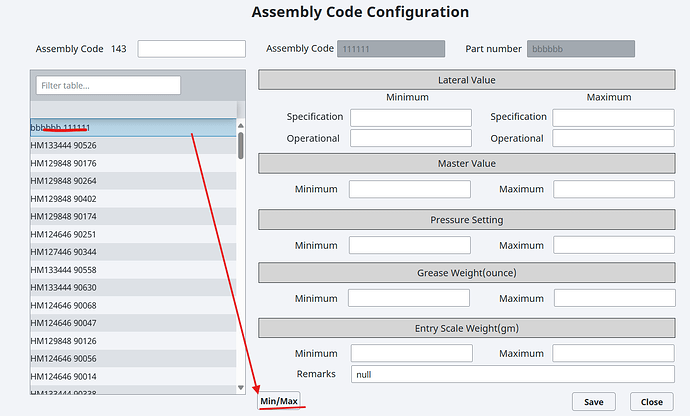Click Lateral Value Maximum Operational field
Image resolution: width=690 pixels, height=416 pixels.
tap(613, 139)
